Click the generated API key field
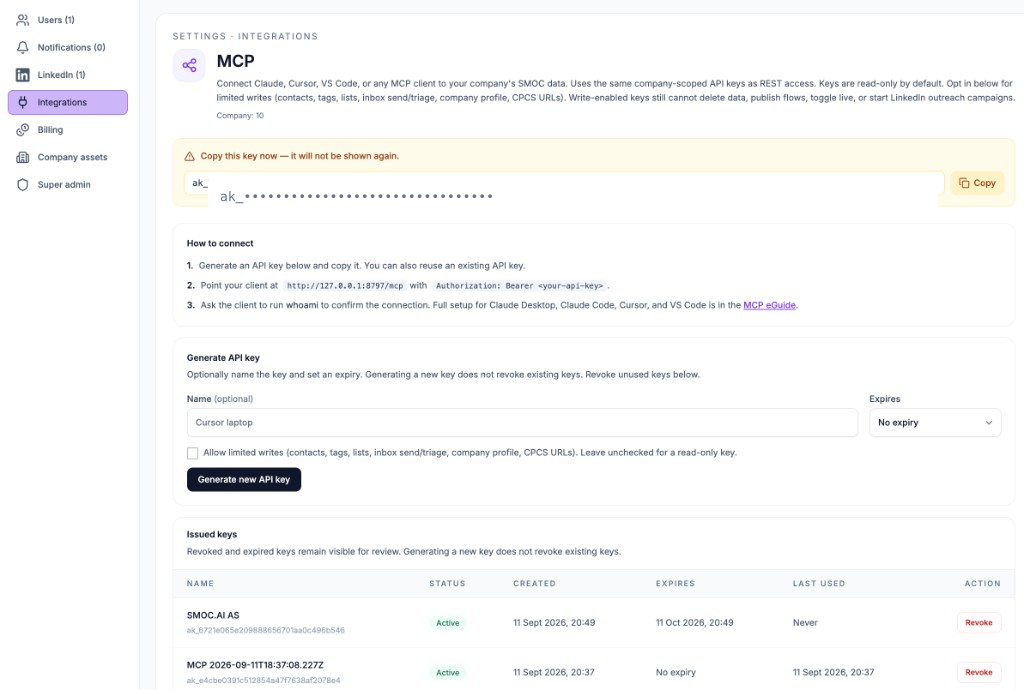Image resolution: width=1024 pixels, height=690 pixels. [564, 183]
